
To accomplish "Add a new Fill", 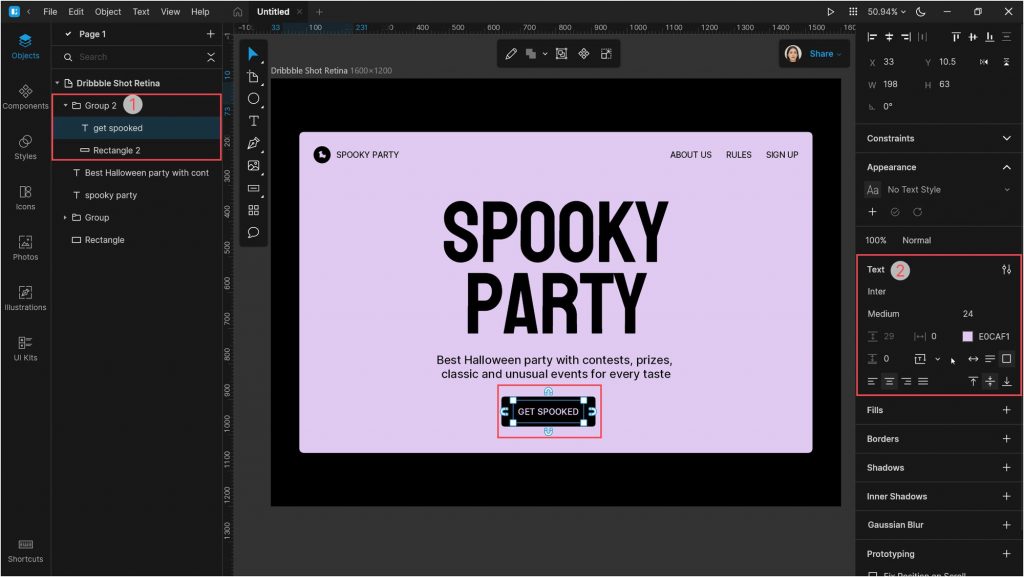I will [x=1006, y=410].
